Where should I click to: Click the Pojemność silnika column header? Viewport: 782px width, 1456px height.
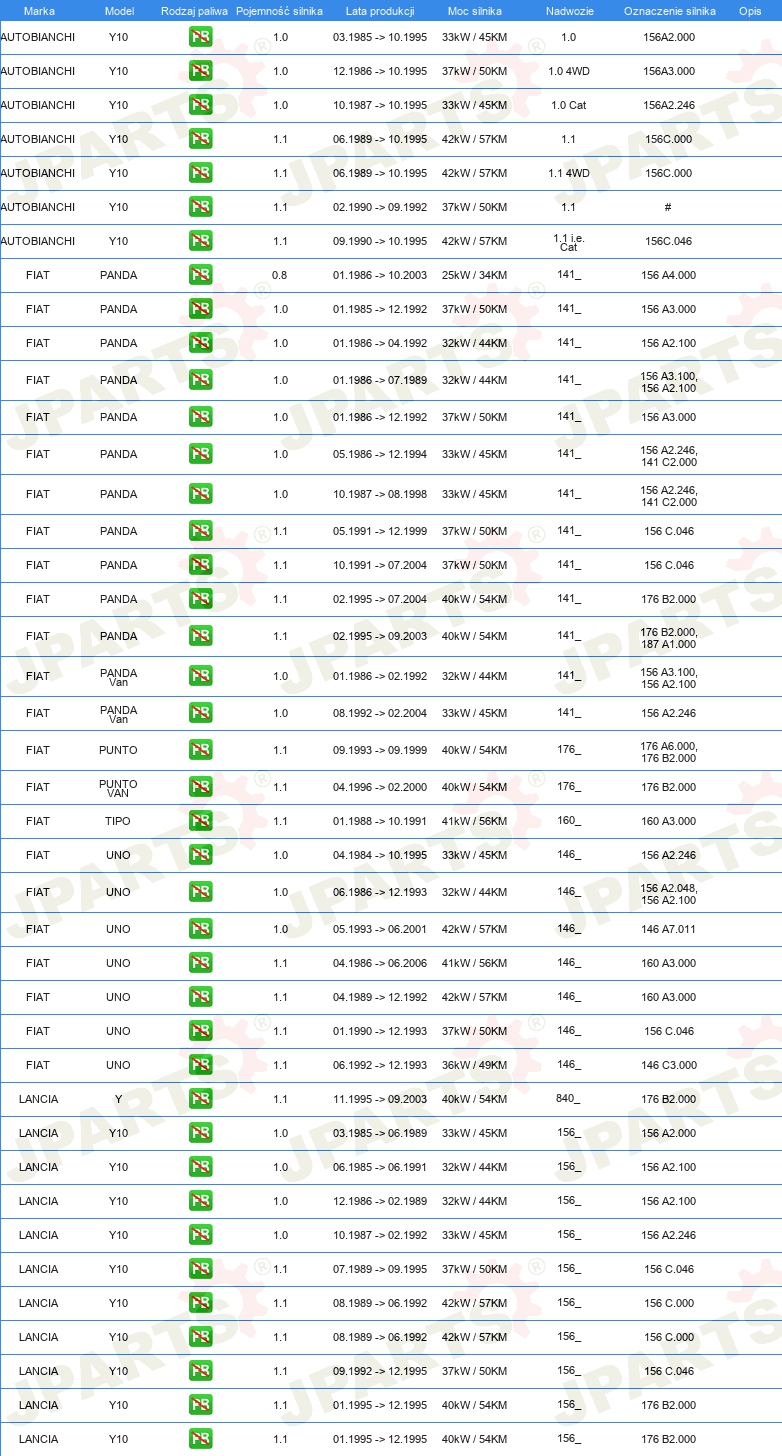[x=279, y=11]
